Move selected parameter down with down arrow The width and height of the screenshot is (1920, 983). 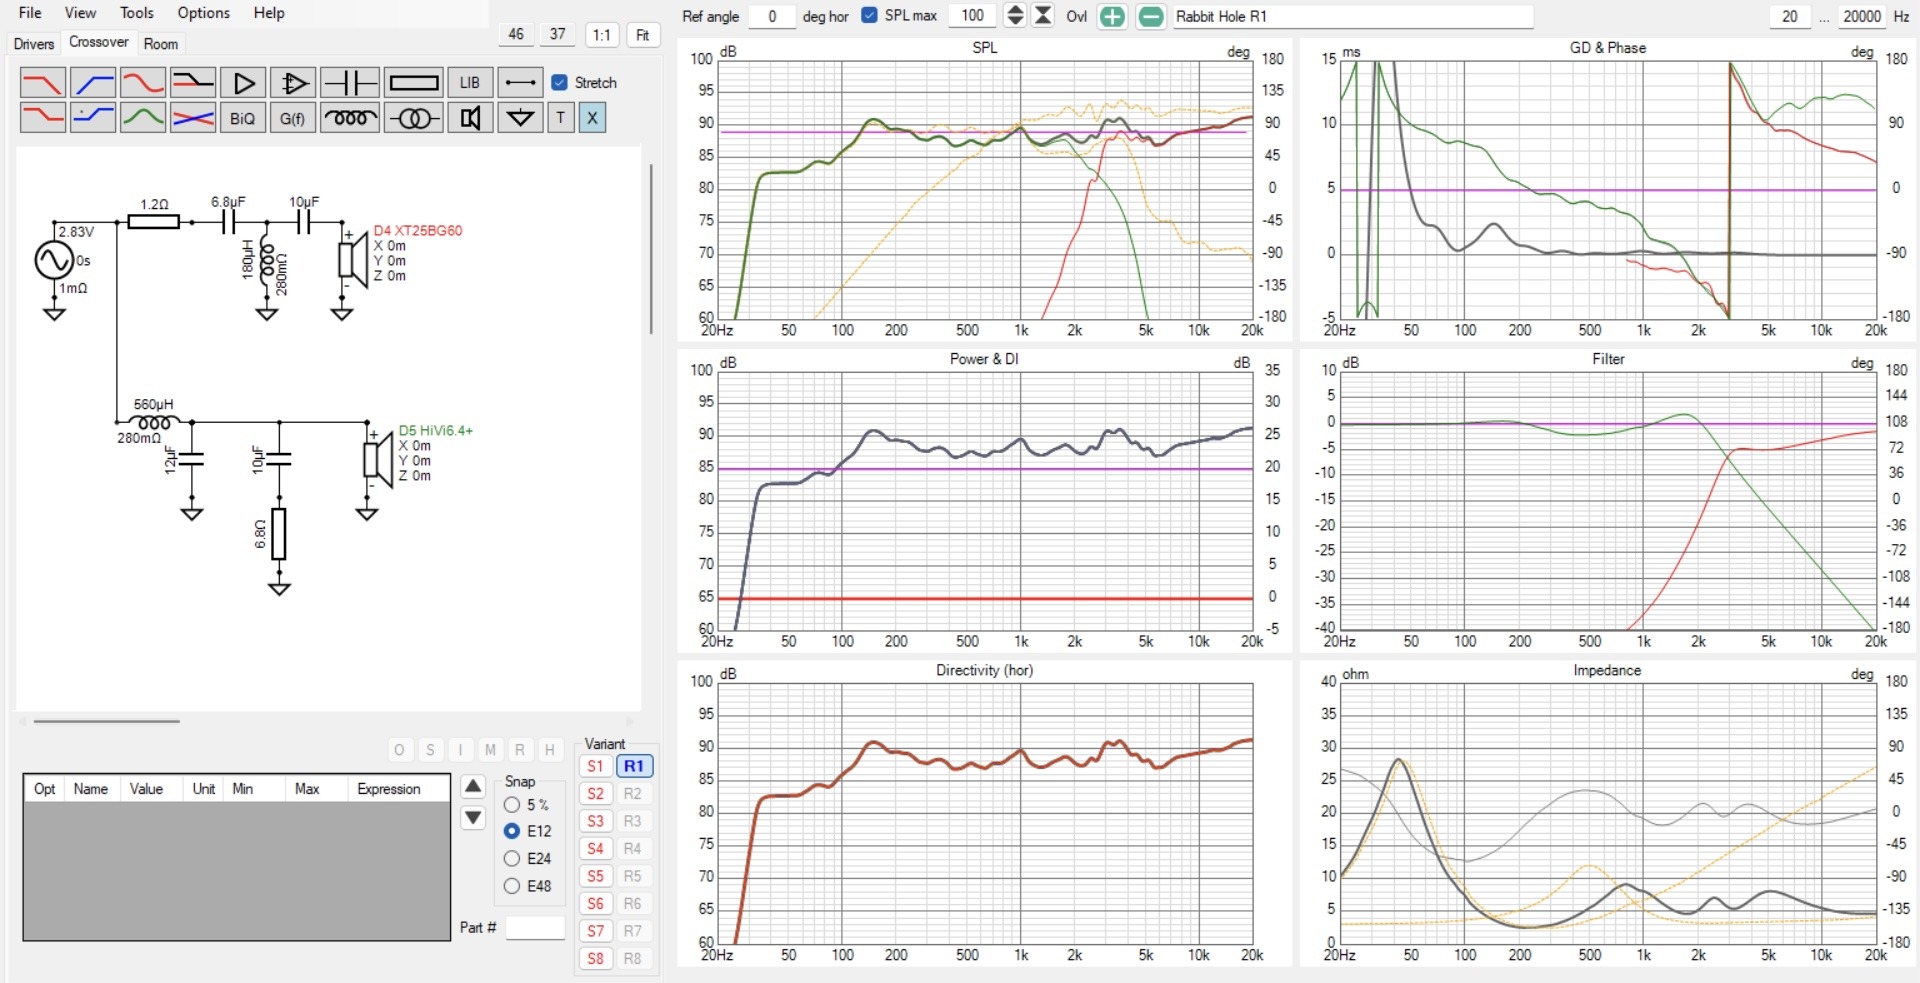click(473, 818)
